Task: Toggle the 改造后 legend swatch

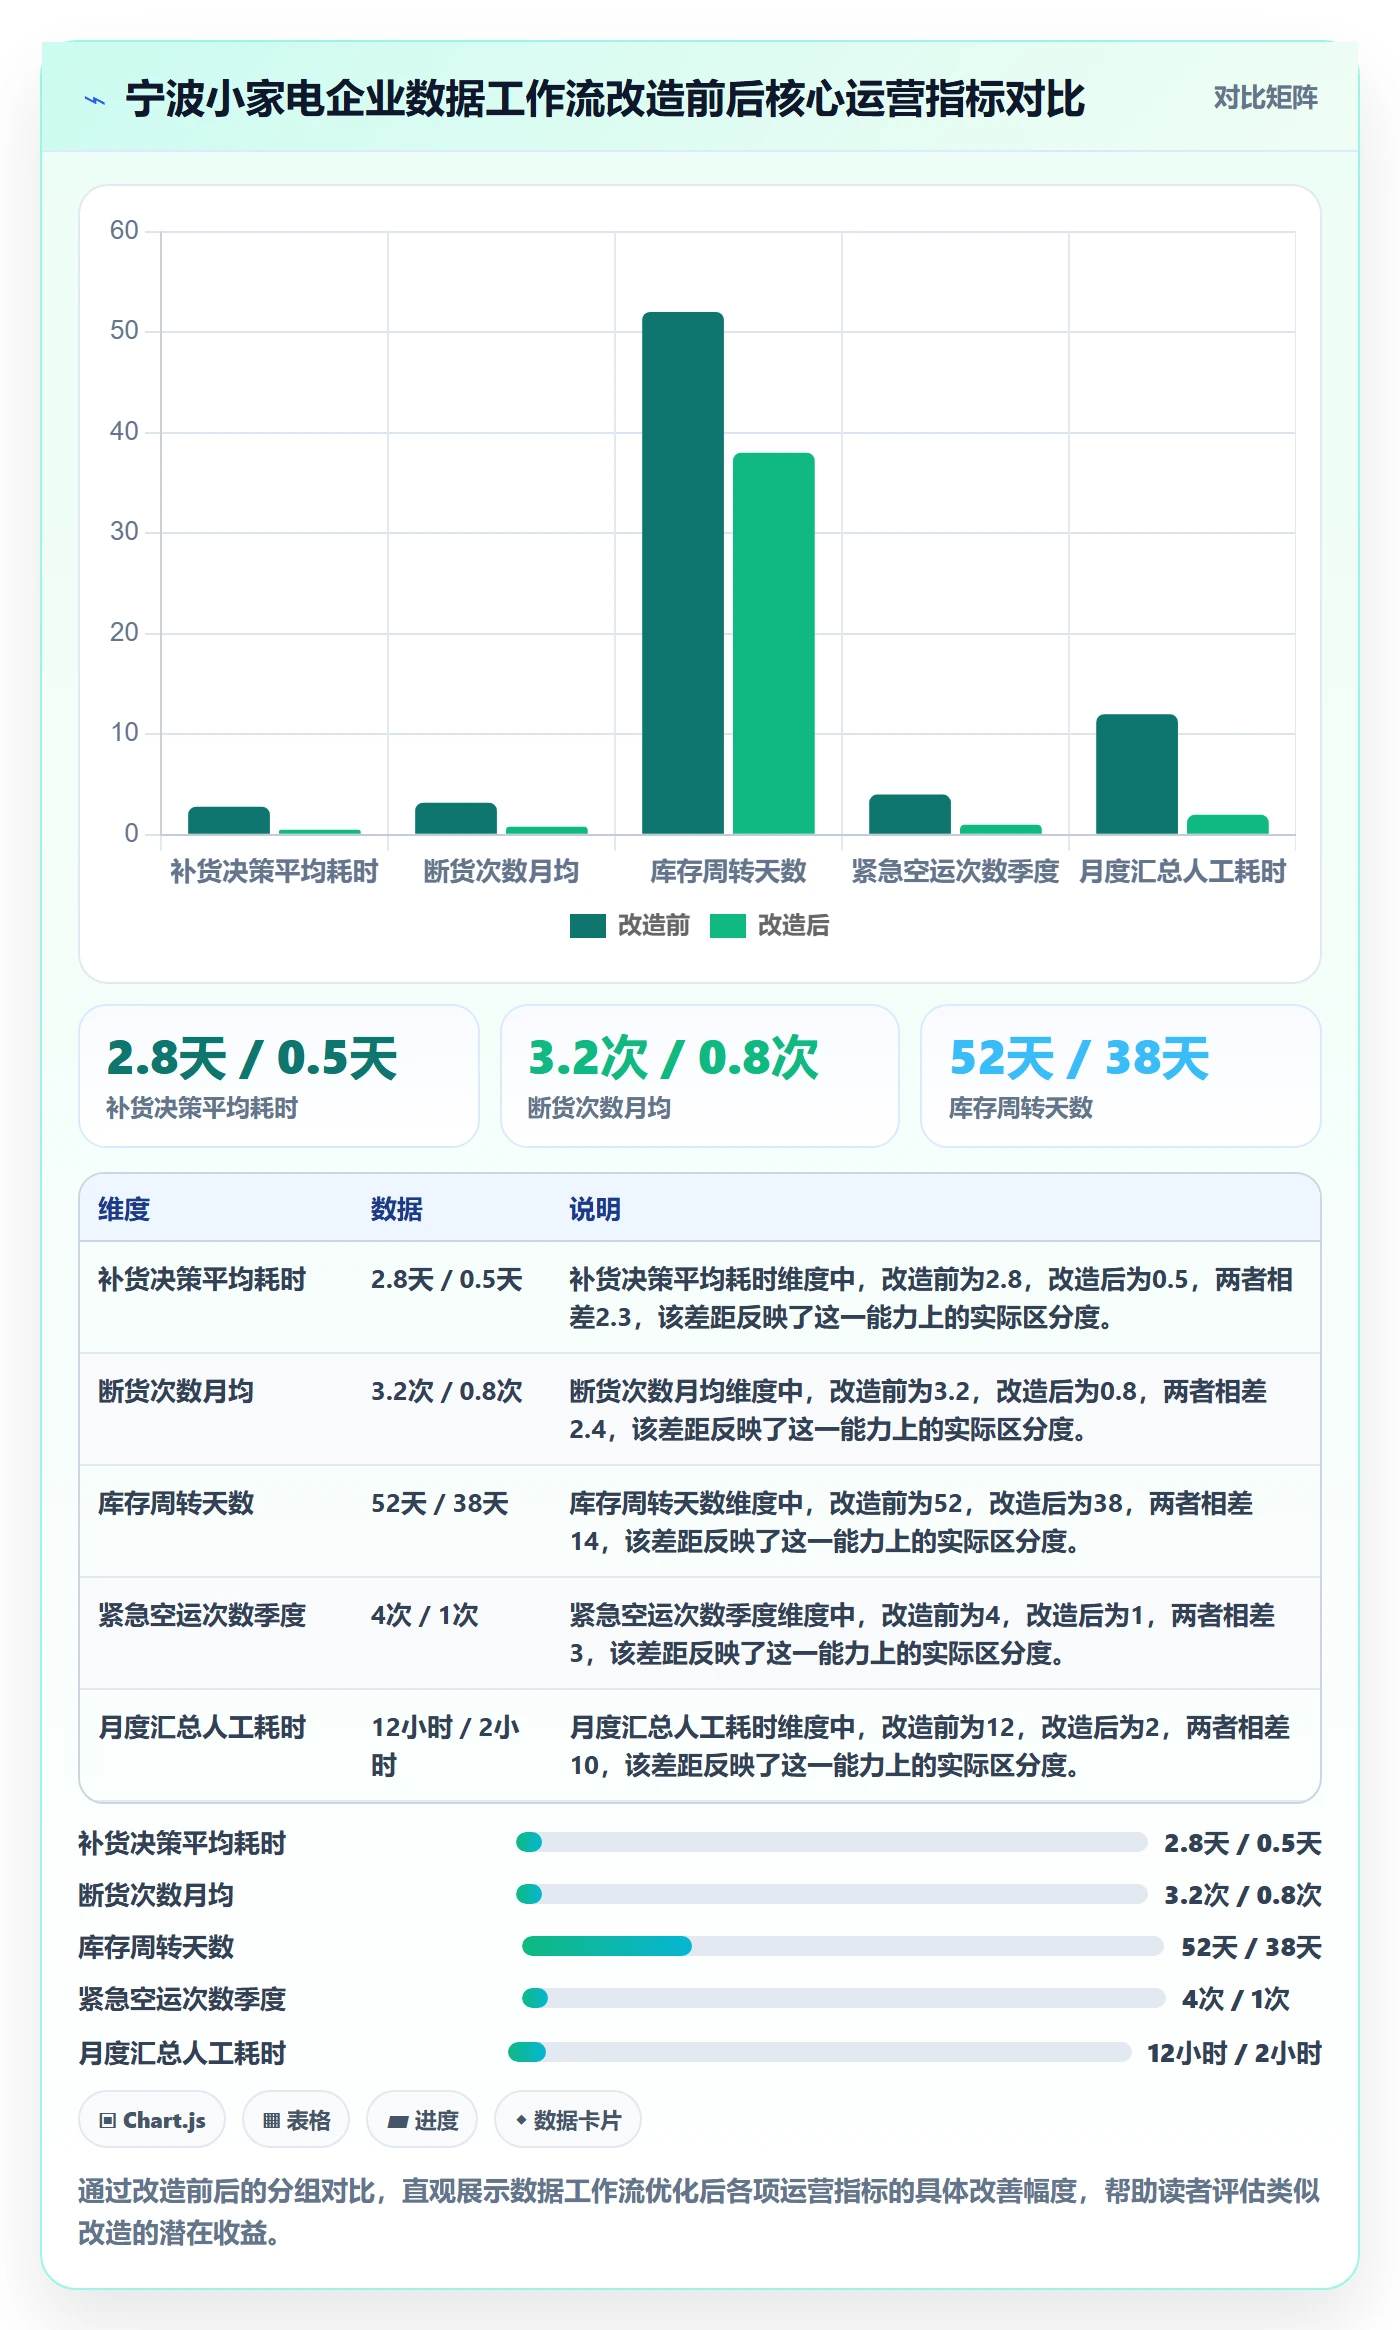Action: pos(727,926)
